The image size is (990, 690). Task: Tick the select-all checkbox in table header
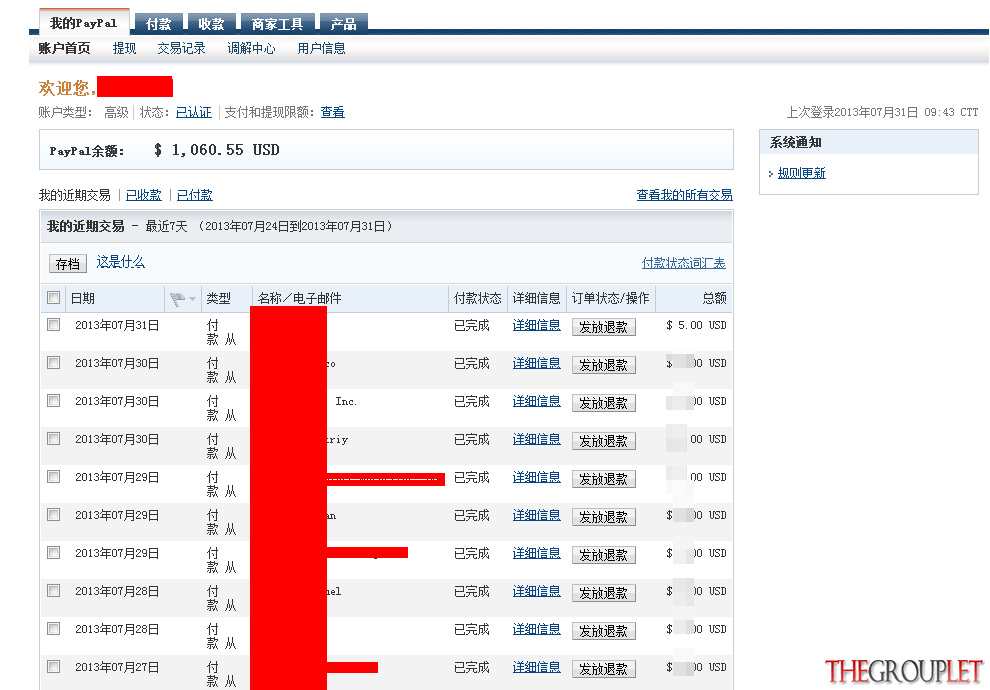(x=54, y=298)
